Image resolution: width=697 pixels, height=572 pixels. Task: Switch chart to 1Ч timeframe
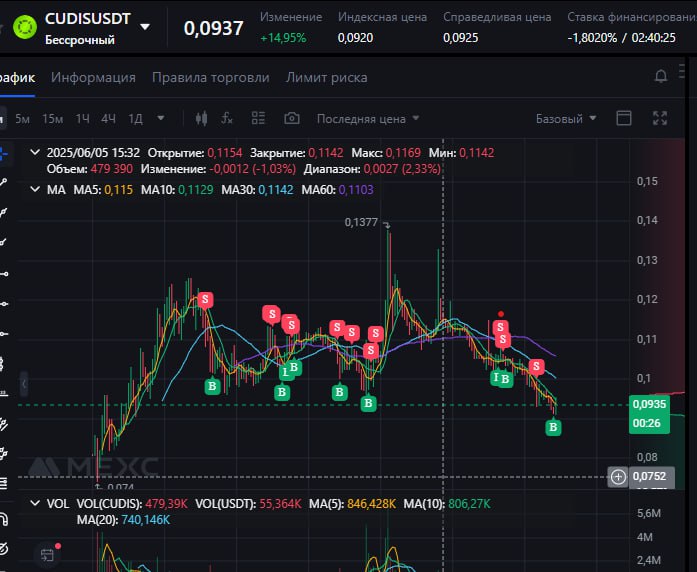click(82, 119)
